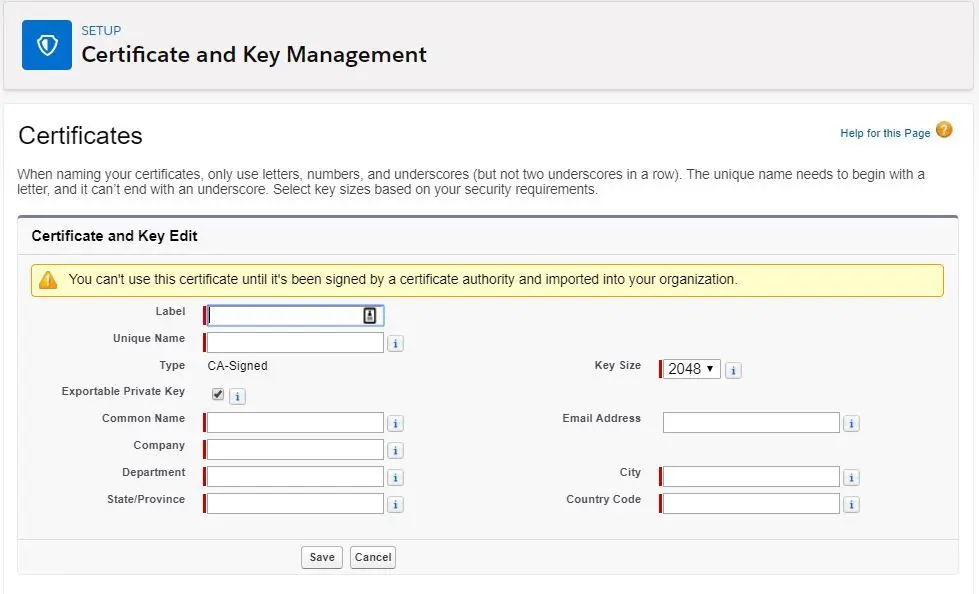Click the CA-Signed type value
This screenshot has width=979, height=594.
(x=237, y=366)
